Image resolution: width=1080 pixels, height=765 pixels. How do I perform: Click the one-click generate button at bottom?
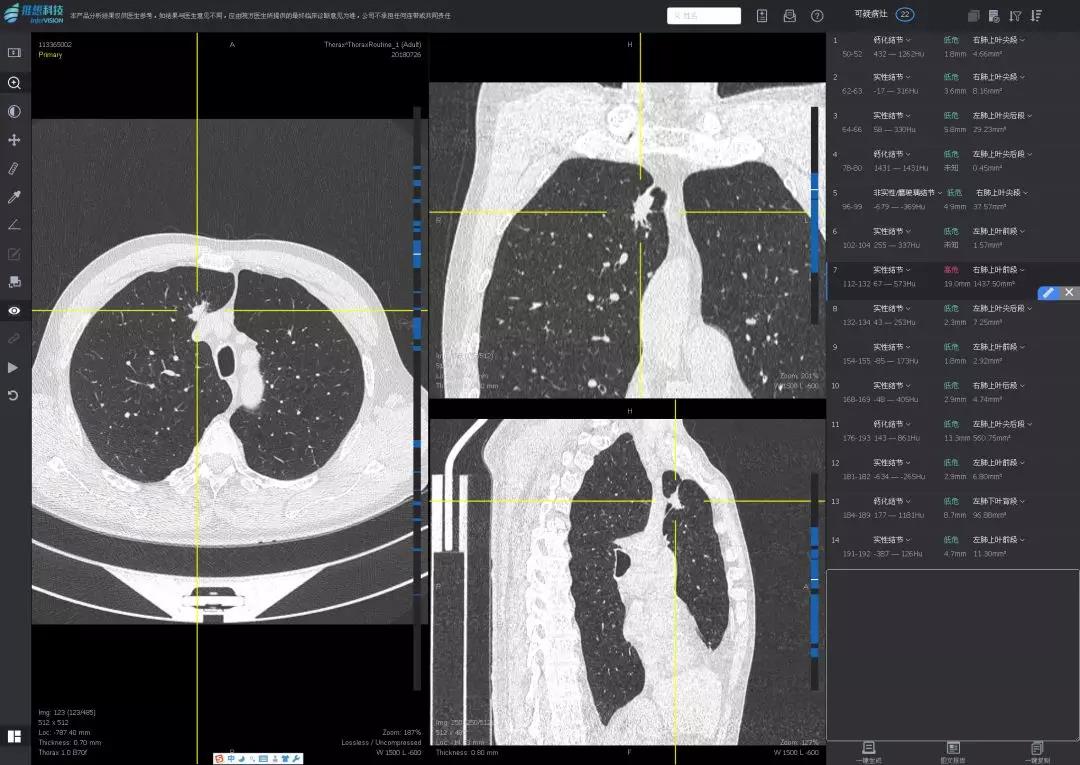[869, 751]
